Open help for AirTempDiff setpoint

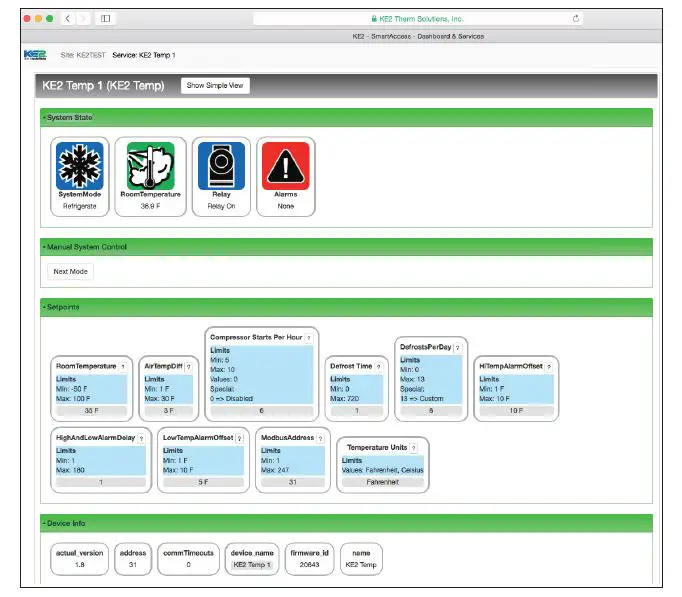(188, 367)
